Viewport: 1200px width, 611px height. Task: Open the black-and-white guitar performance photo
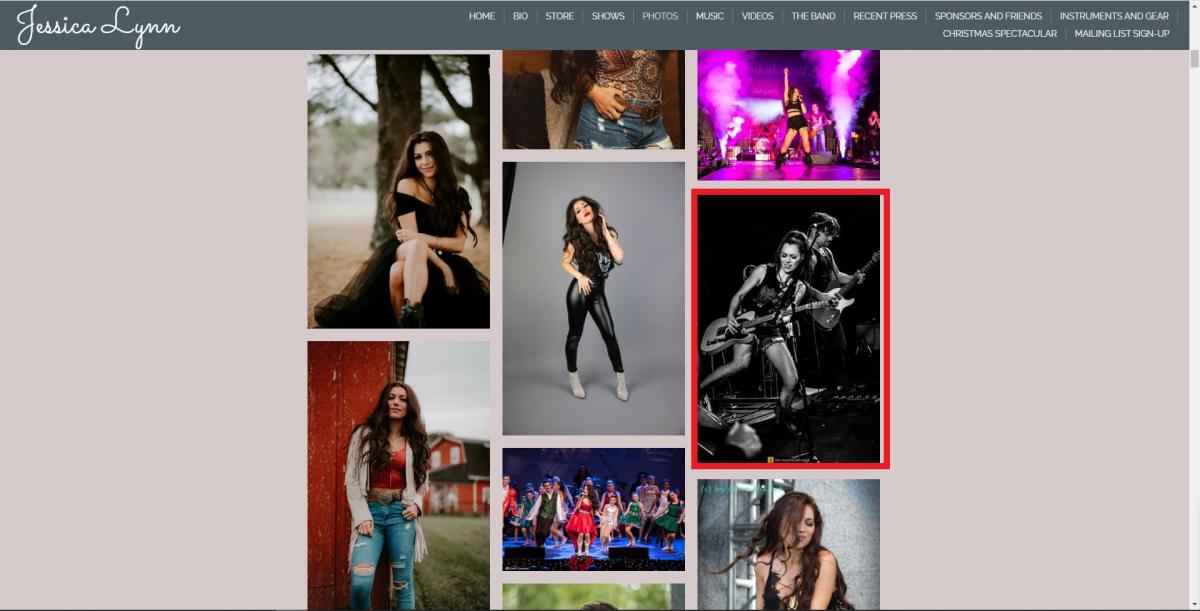coord(789,329)
